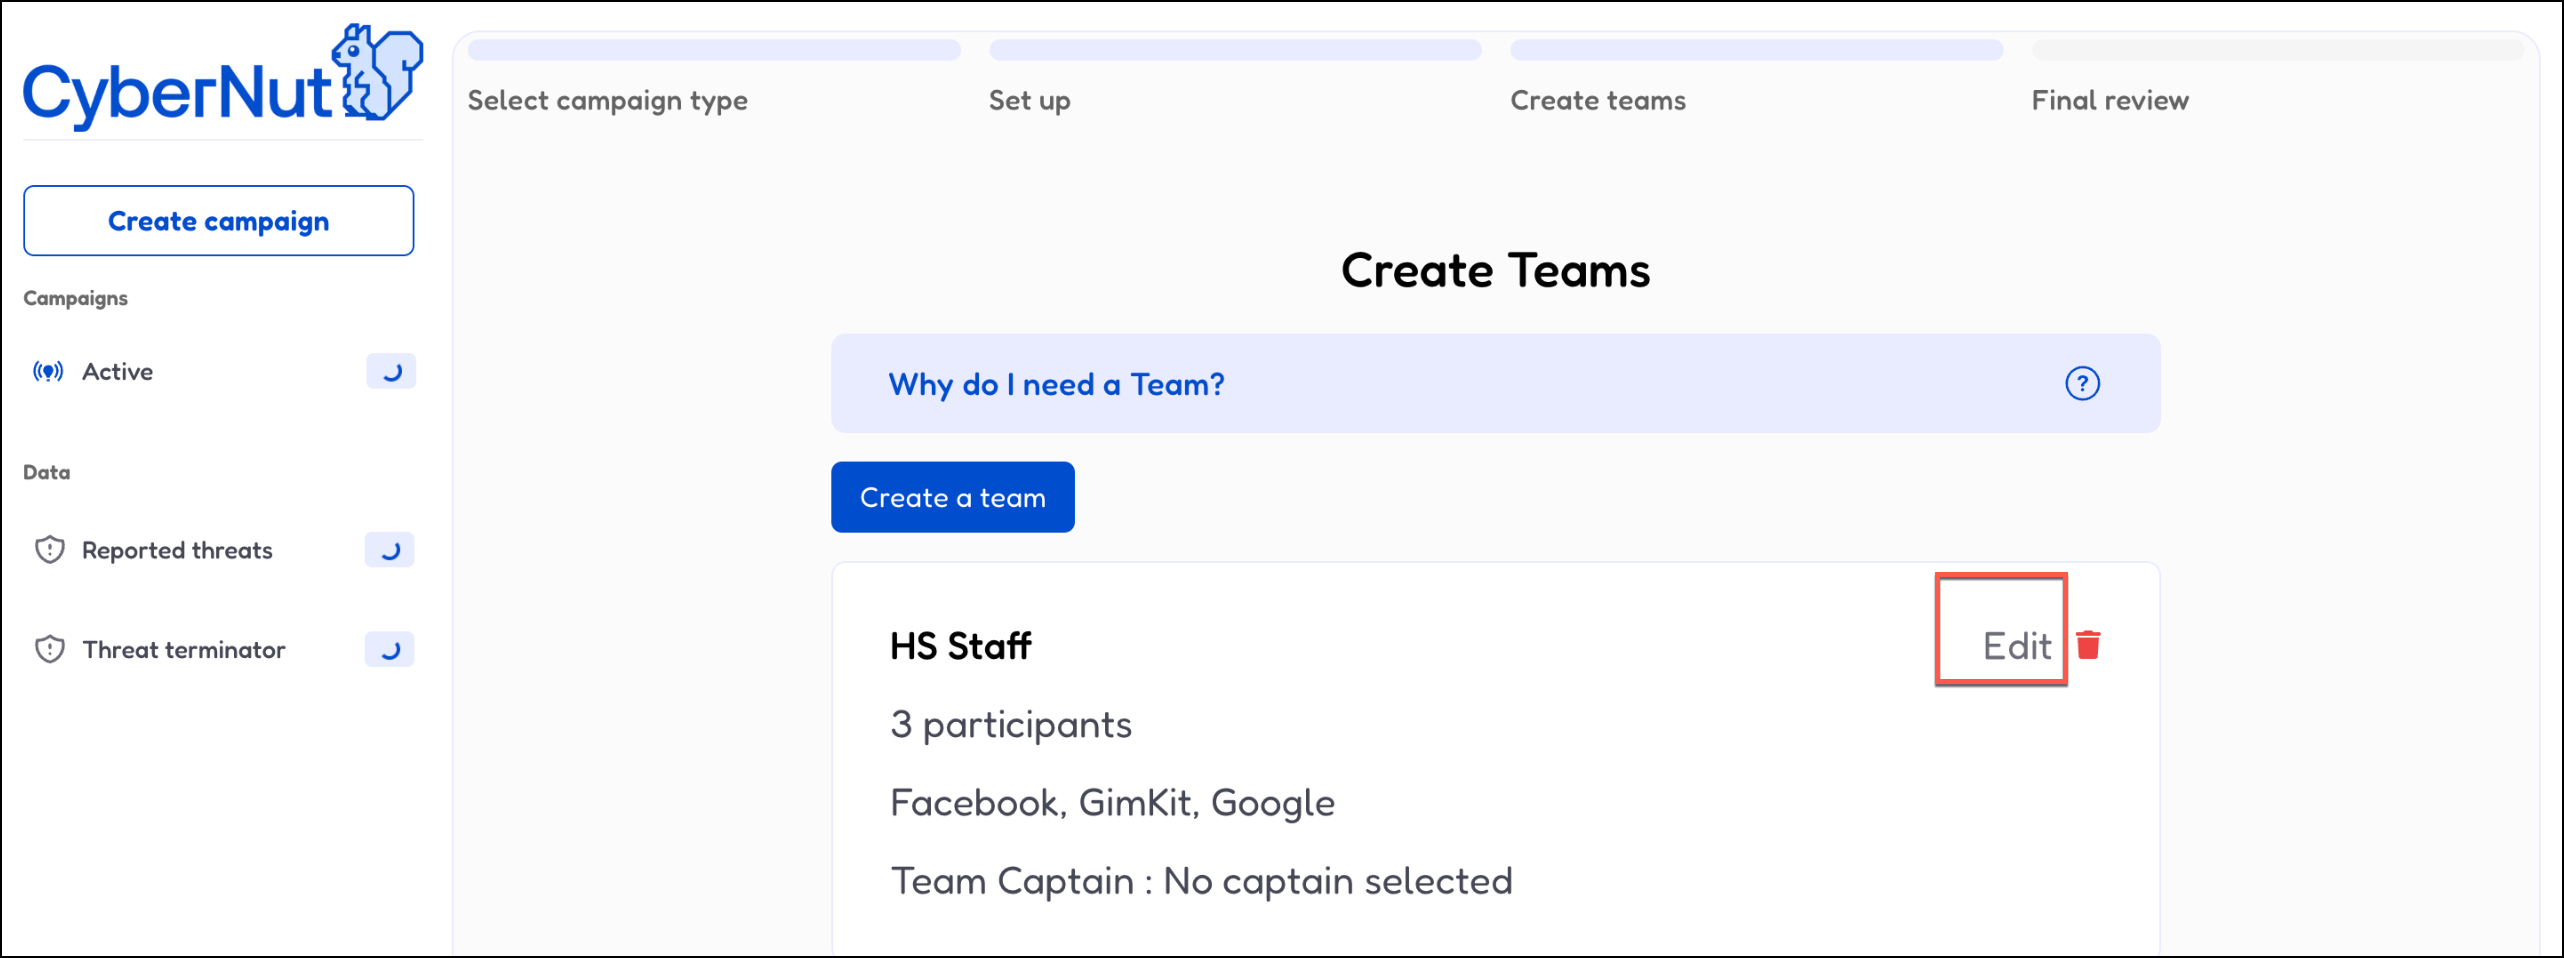Select the HS Staff team name

click(960, 646)
